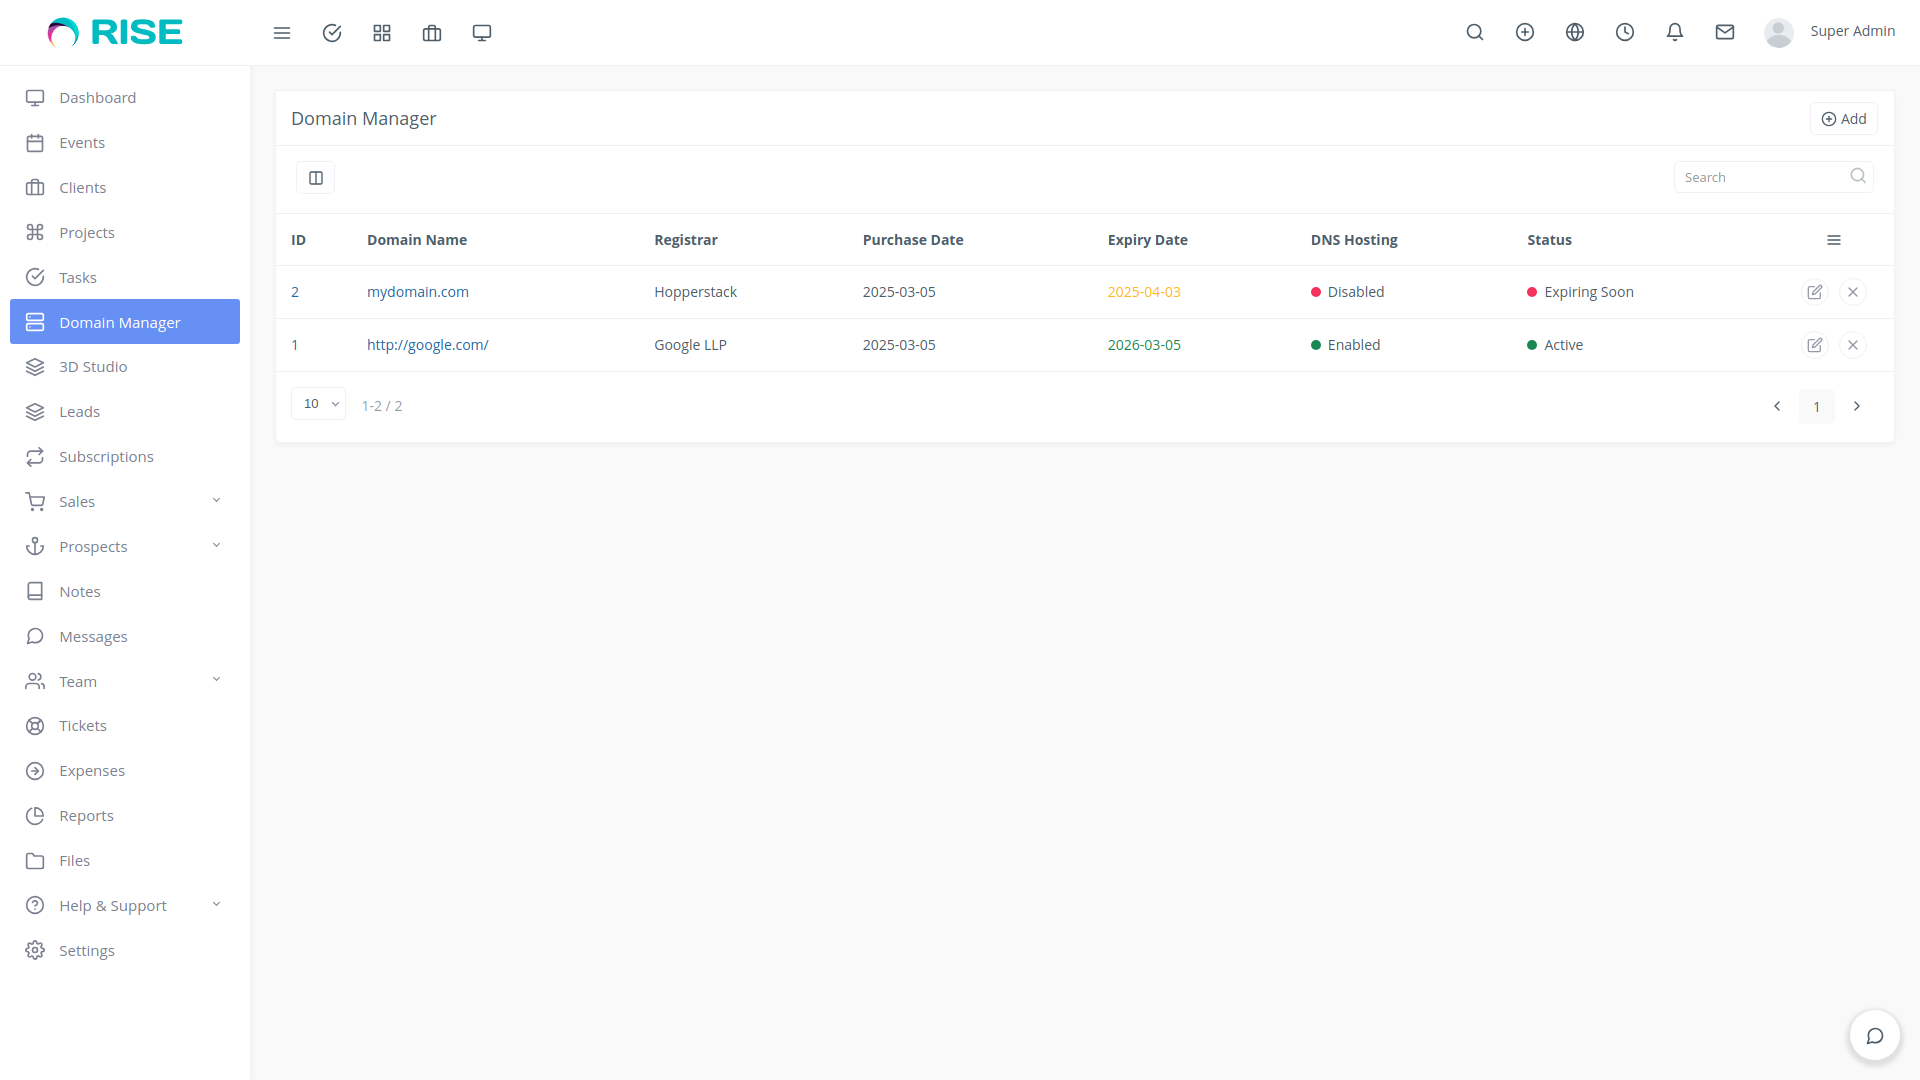Open the messages envelope icon
The height and width of the screenshot is (1080, 1920).
pyautogui.click(x=1724, y=32)
